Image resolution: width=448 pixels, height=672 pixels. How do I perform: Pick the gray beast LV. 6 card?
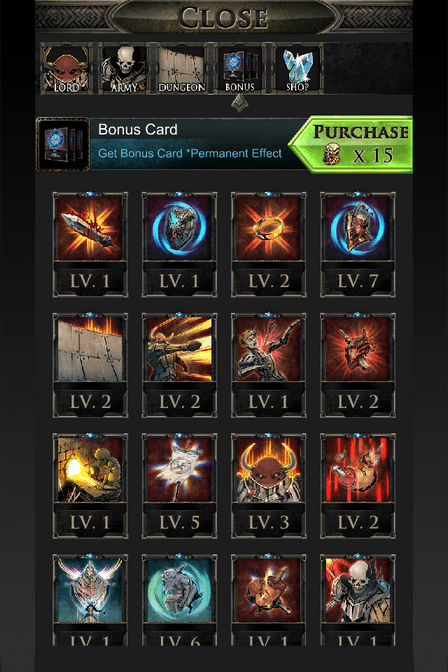pos(179,600)
